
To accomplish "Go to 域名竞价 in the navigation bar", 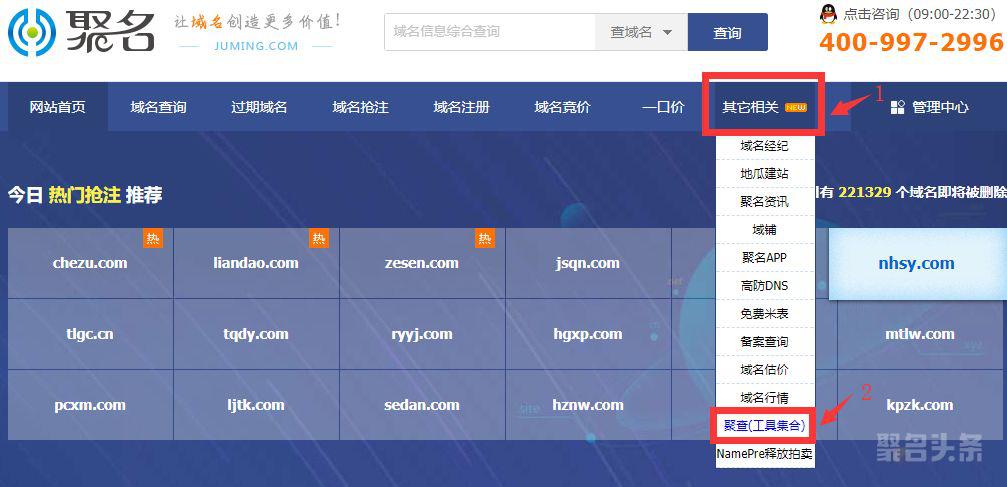I will (x=562, y=107).
